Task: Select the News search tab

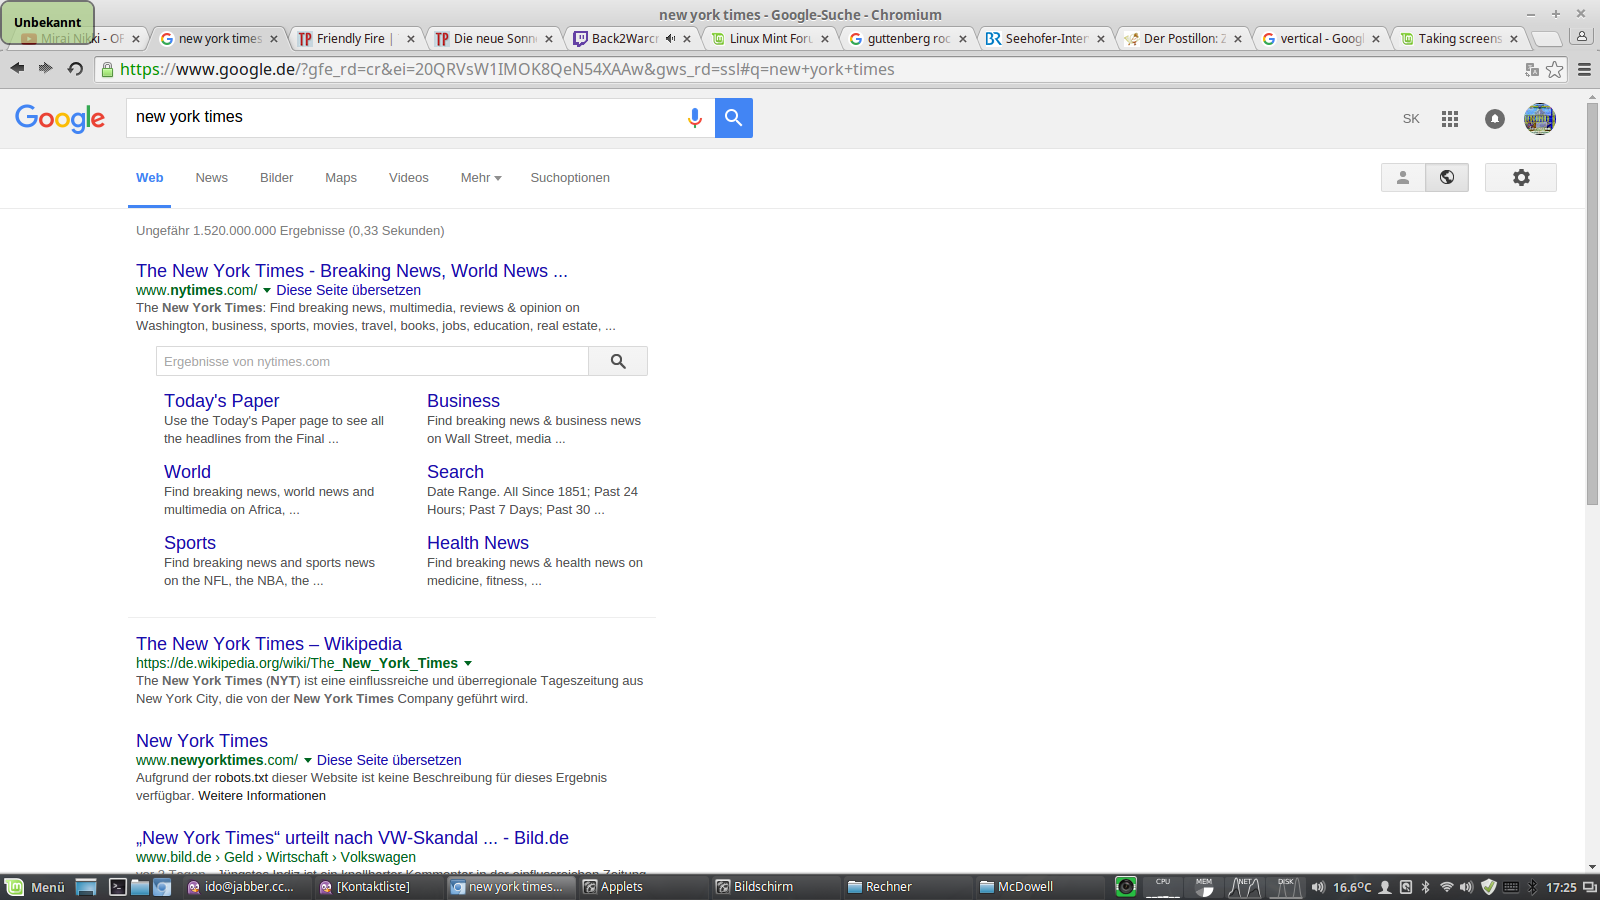Action: tap(212, 178)
